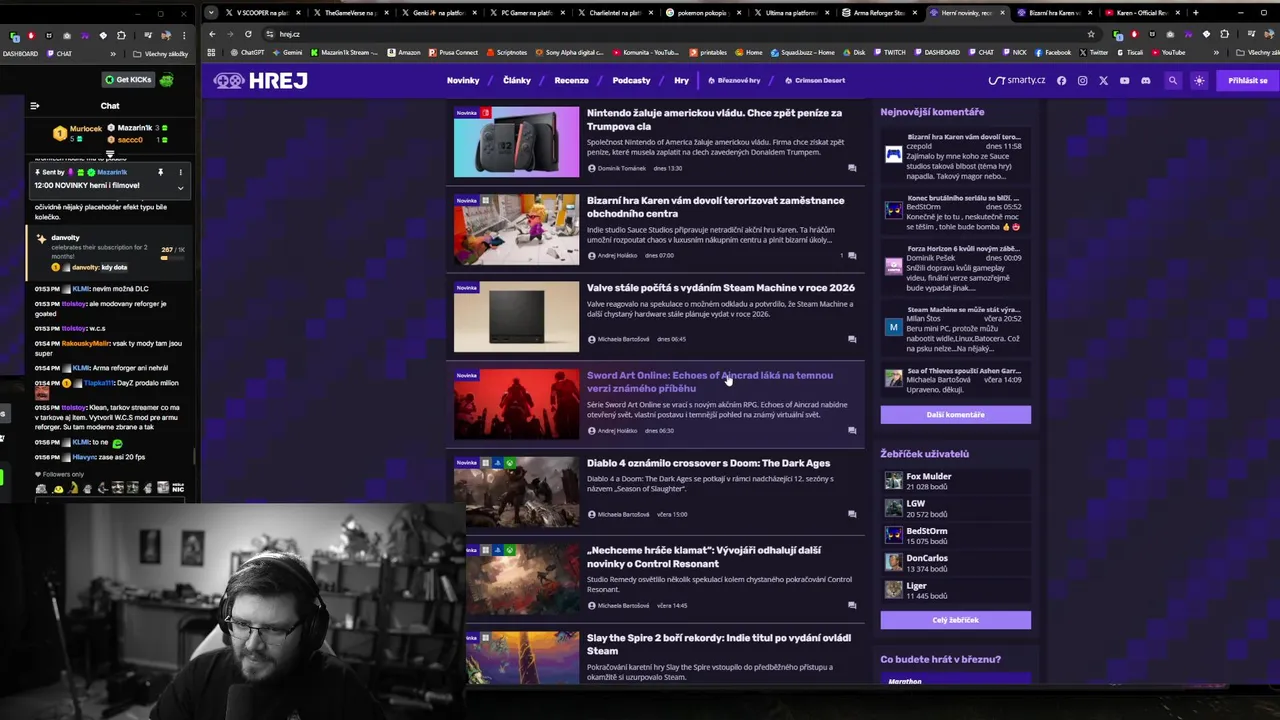1280x720 pixels.
Task: Switch to Arma Reforger Steam tab
Action: click(879, 13)
